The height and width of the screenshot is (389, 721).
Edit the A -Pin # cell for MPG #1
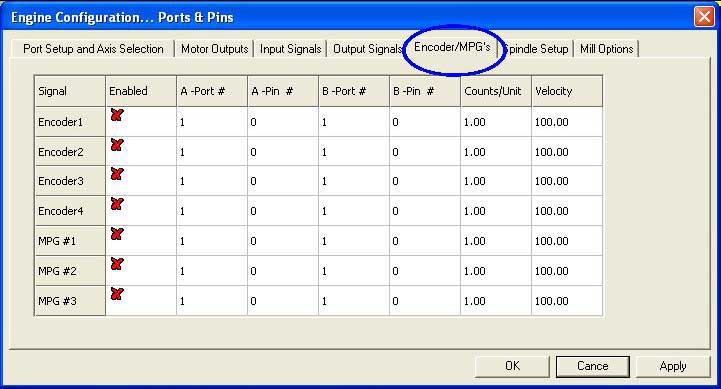283,241
